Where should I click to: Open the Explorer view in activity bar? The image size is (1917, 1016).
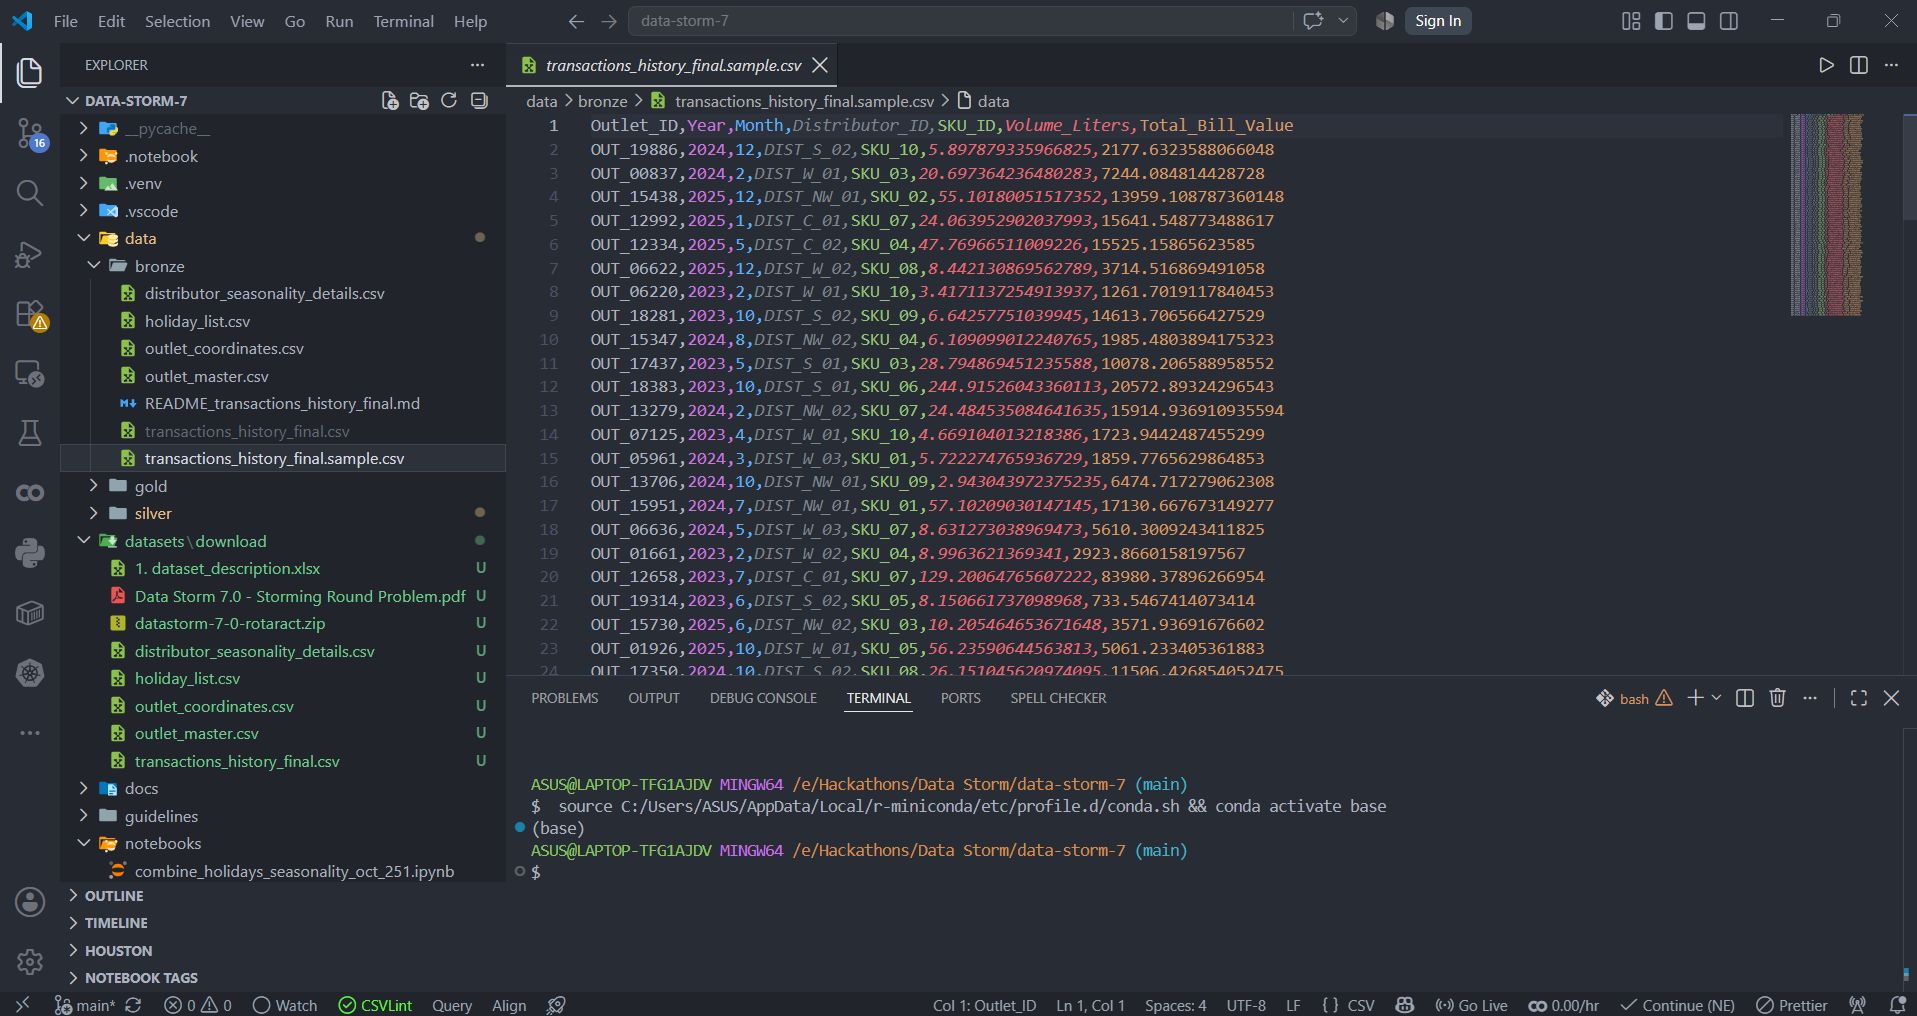coord(30,72)
